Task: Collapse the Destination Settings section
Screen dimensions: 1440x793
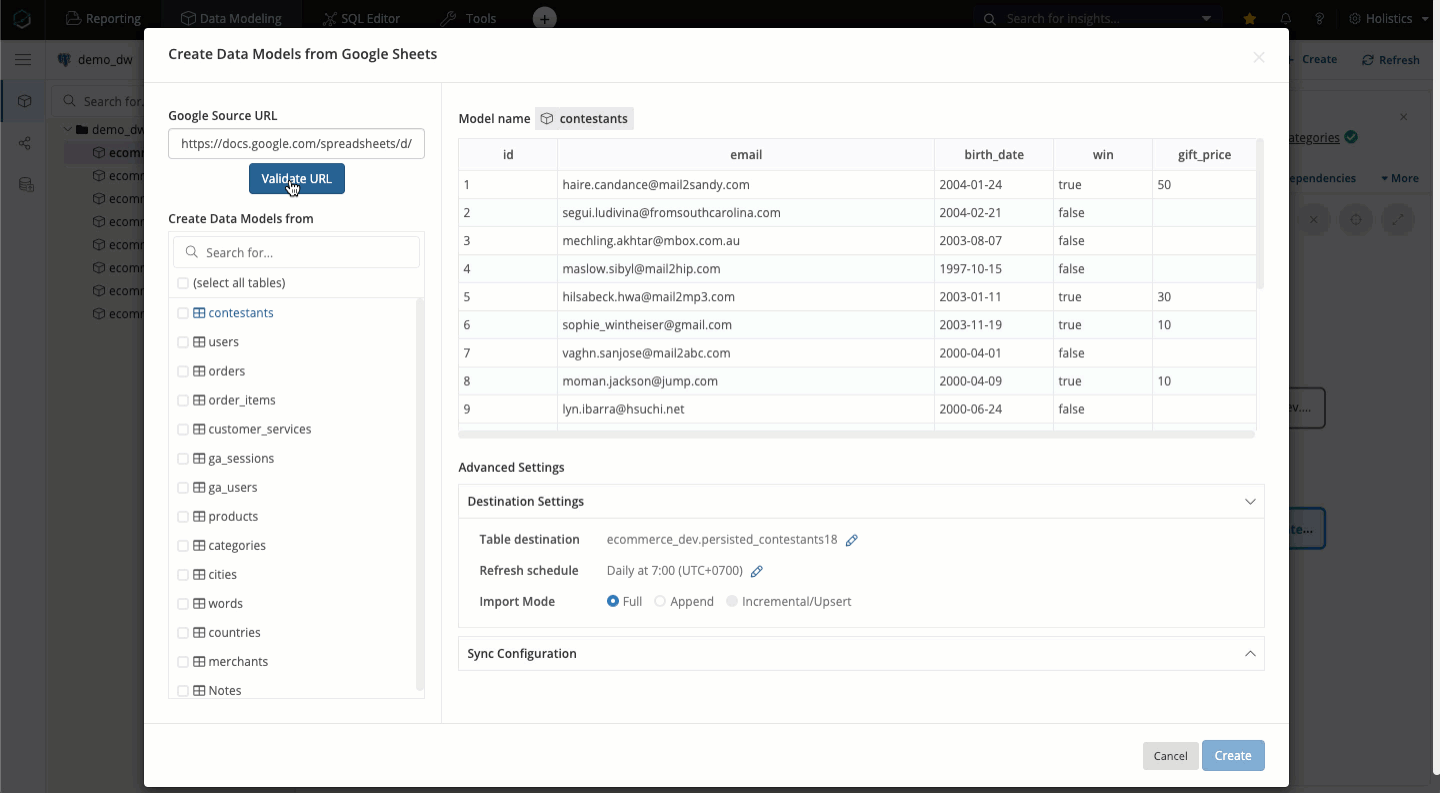Action: [1250, 502]
